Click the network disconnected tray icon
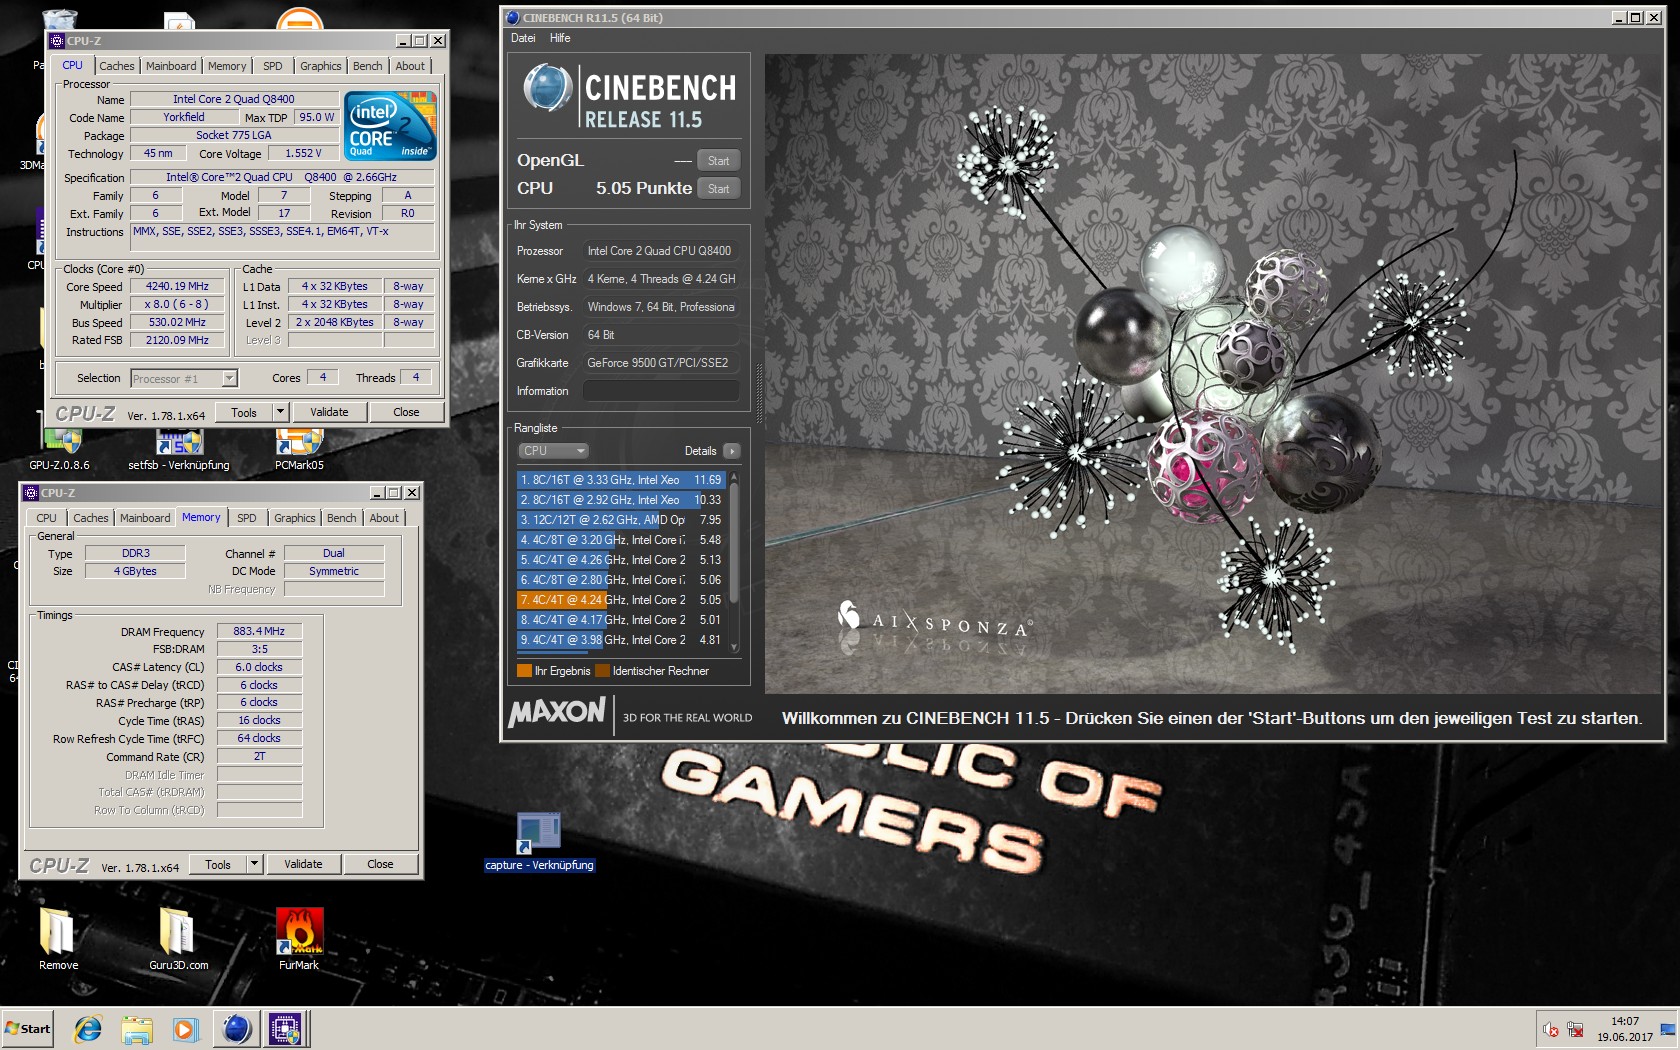Viewport: 1680px width, 1050px height. point(1575,1029)
